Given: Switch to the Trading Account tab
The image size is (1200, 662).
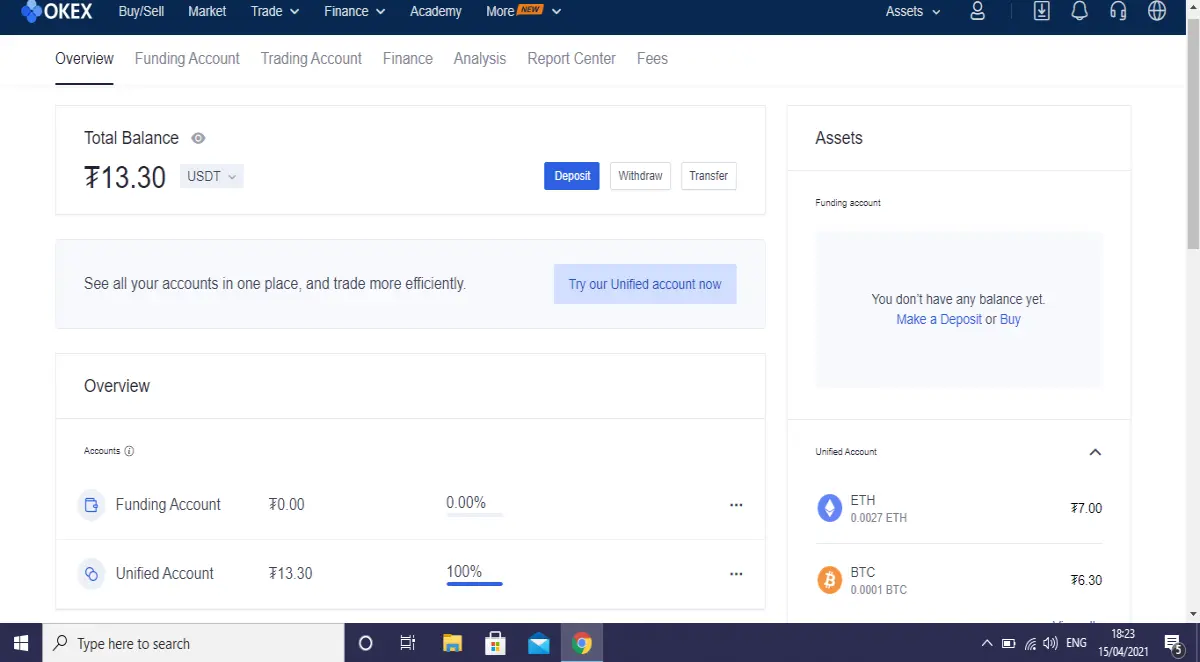Looking at the screenshot, I should (x=311, y=59).
